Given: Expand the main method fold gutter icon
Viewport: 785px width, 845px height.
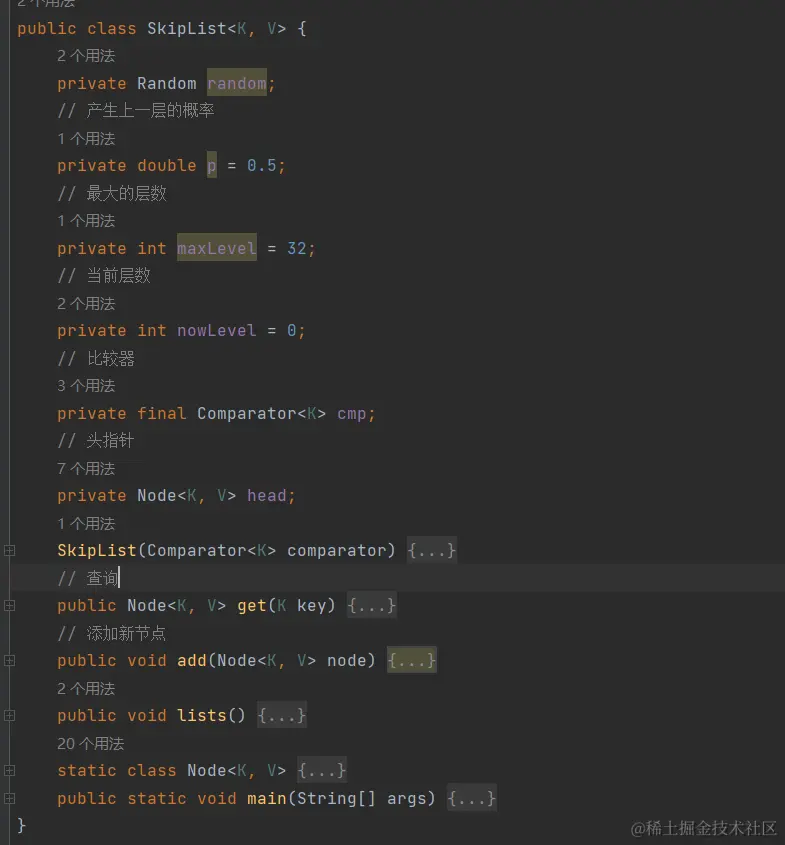Looking at the screenshot, I should tap(9, 798).
